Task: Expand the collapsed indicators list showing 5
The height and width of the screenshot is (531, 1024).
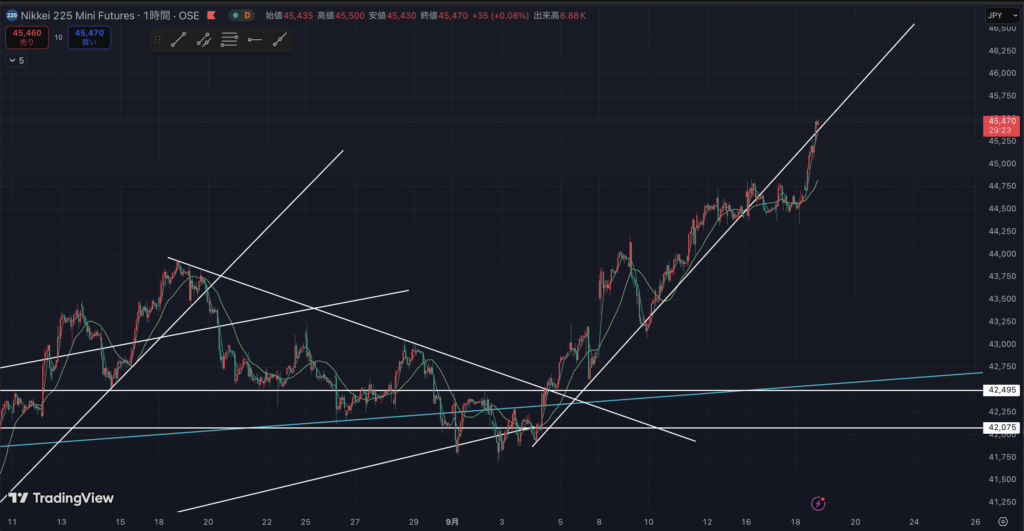Action: pyautogui.click(x=16, y=60)
